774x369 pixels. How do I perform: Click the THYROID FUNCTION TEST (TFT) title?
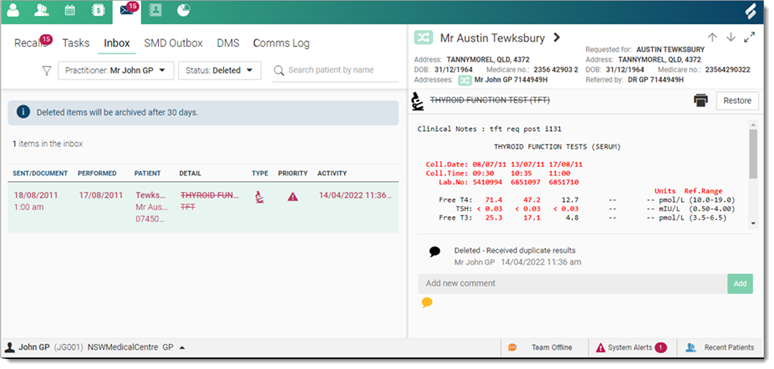(490, 101)
